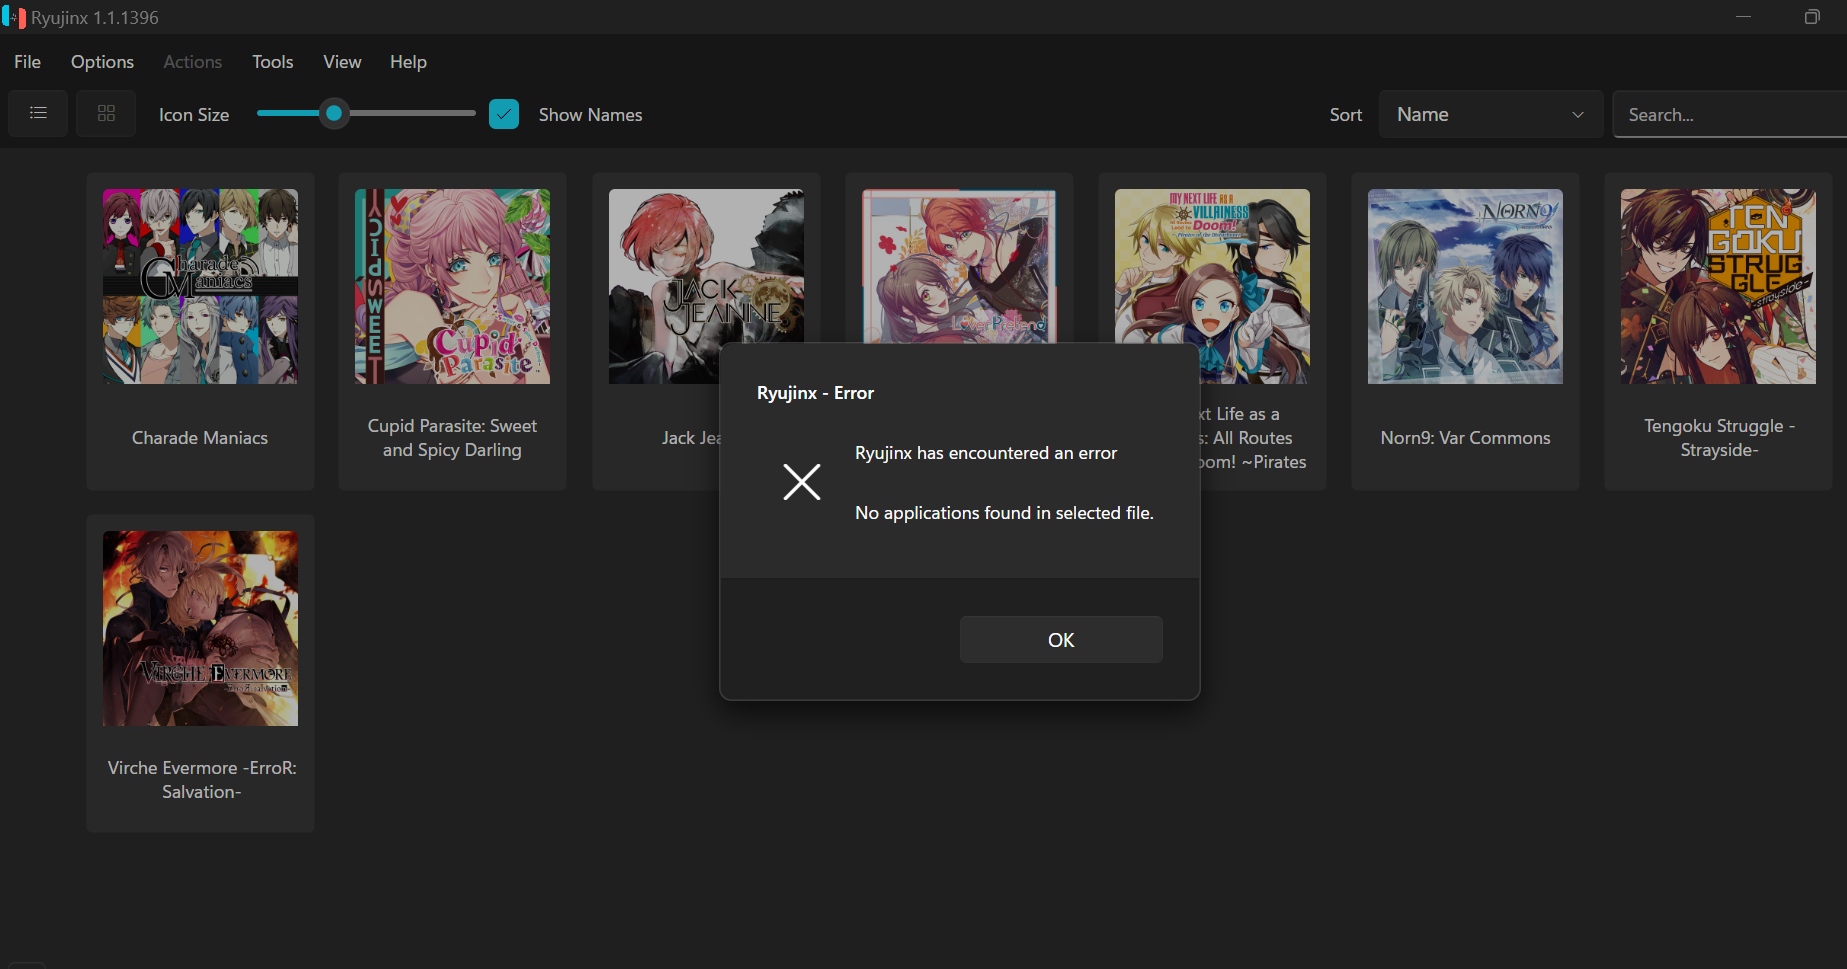The image size is (1847, 969).
Task: Focus the Search games field
Action: [x=1730, y=114]
